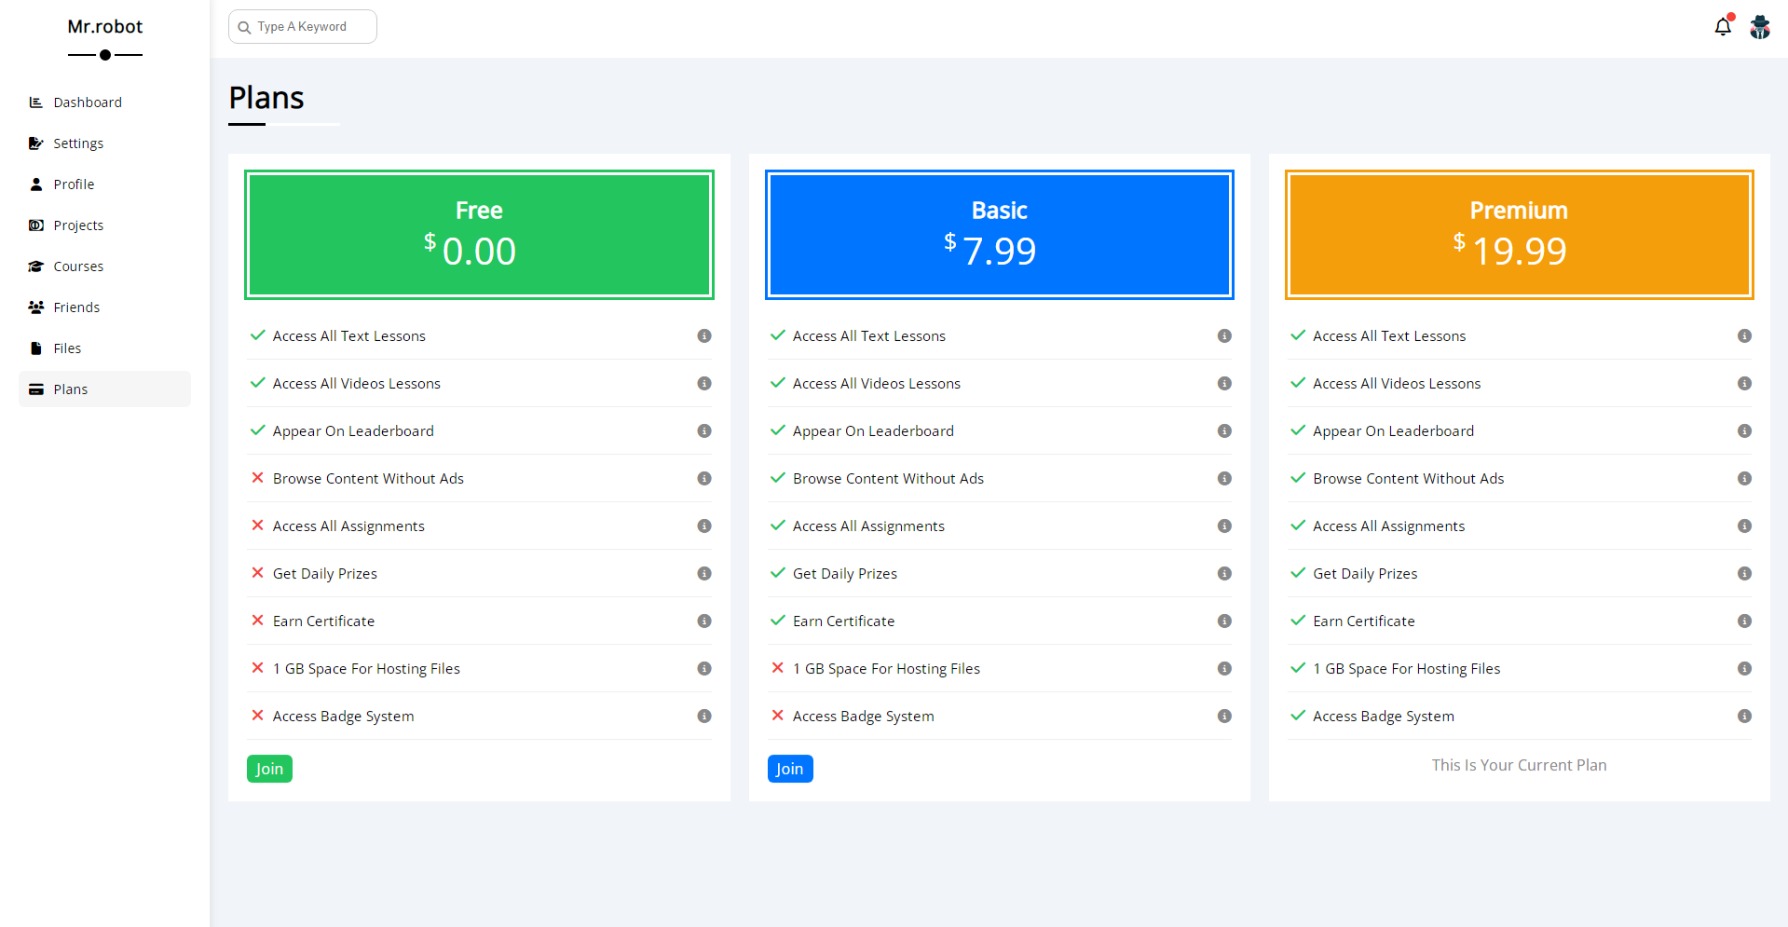Open the user avatar in top bar
1788x927 pixels.
pos(1760,27)
